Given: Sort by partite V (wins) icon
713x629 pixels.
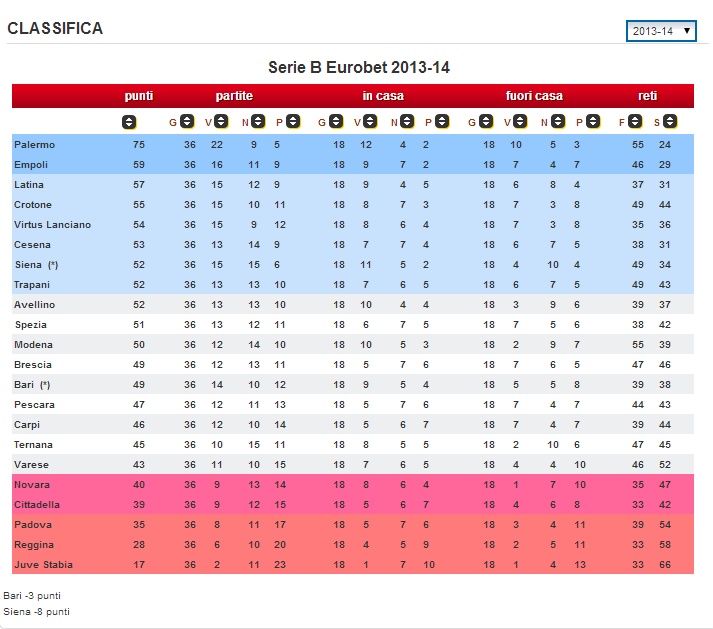Looking at the screenshot, I should point(221,122).
